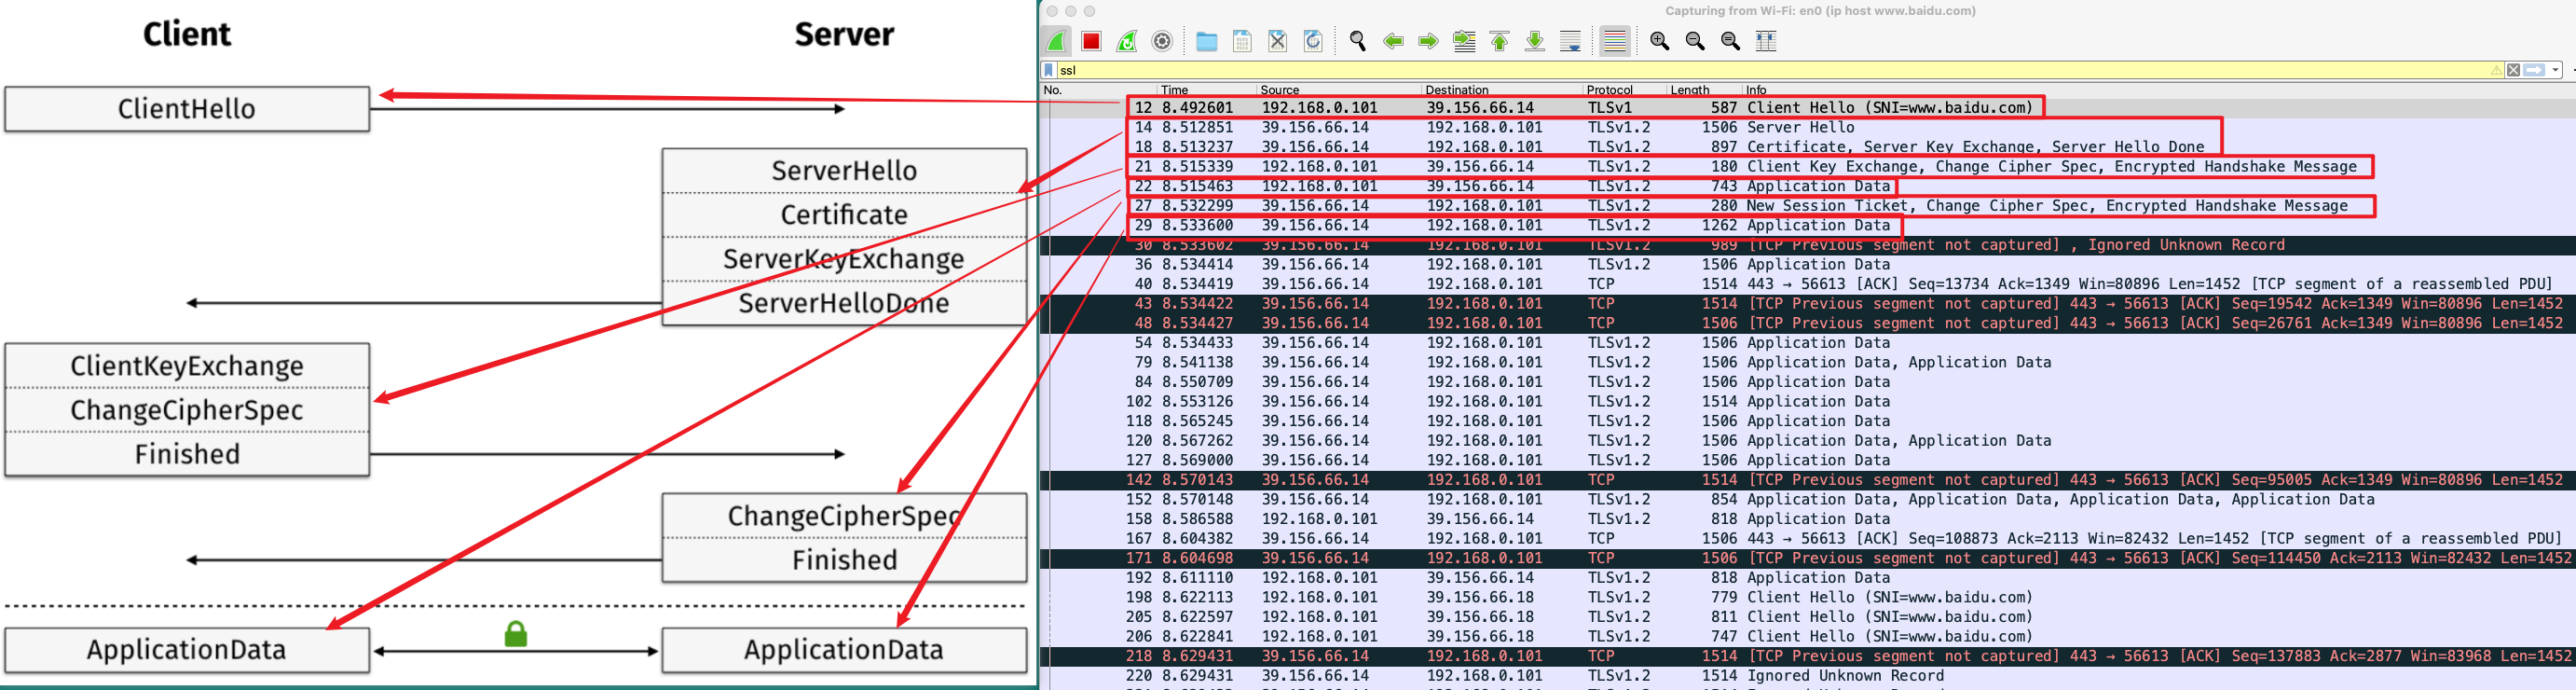Screen dimensions: 2576x690
Task: Clear the display filter with X button
Action: pyautogui.click(x=2513, y=70)
